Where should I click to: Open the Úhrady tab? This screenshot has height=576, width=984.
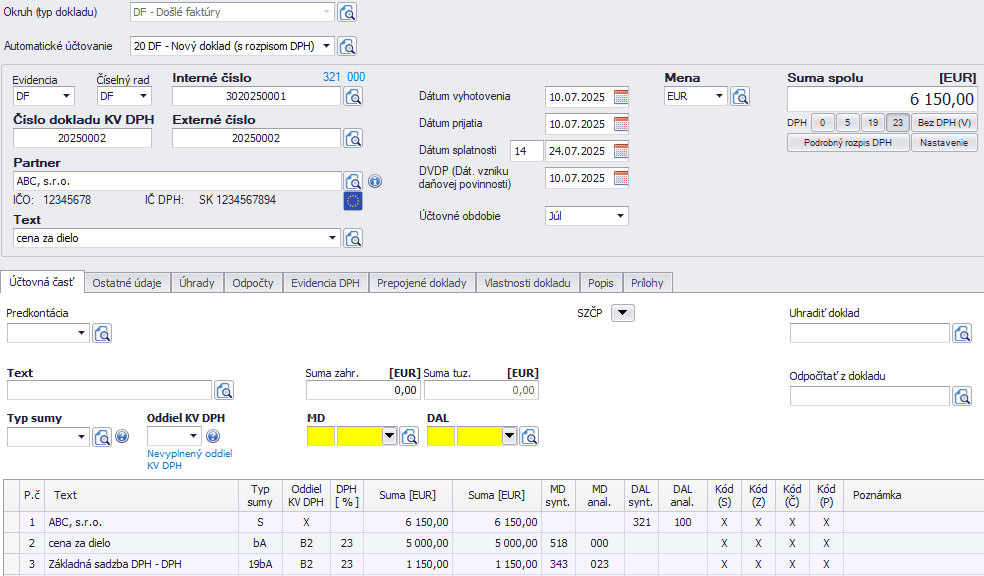tap(196, 283)
